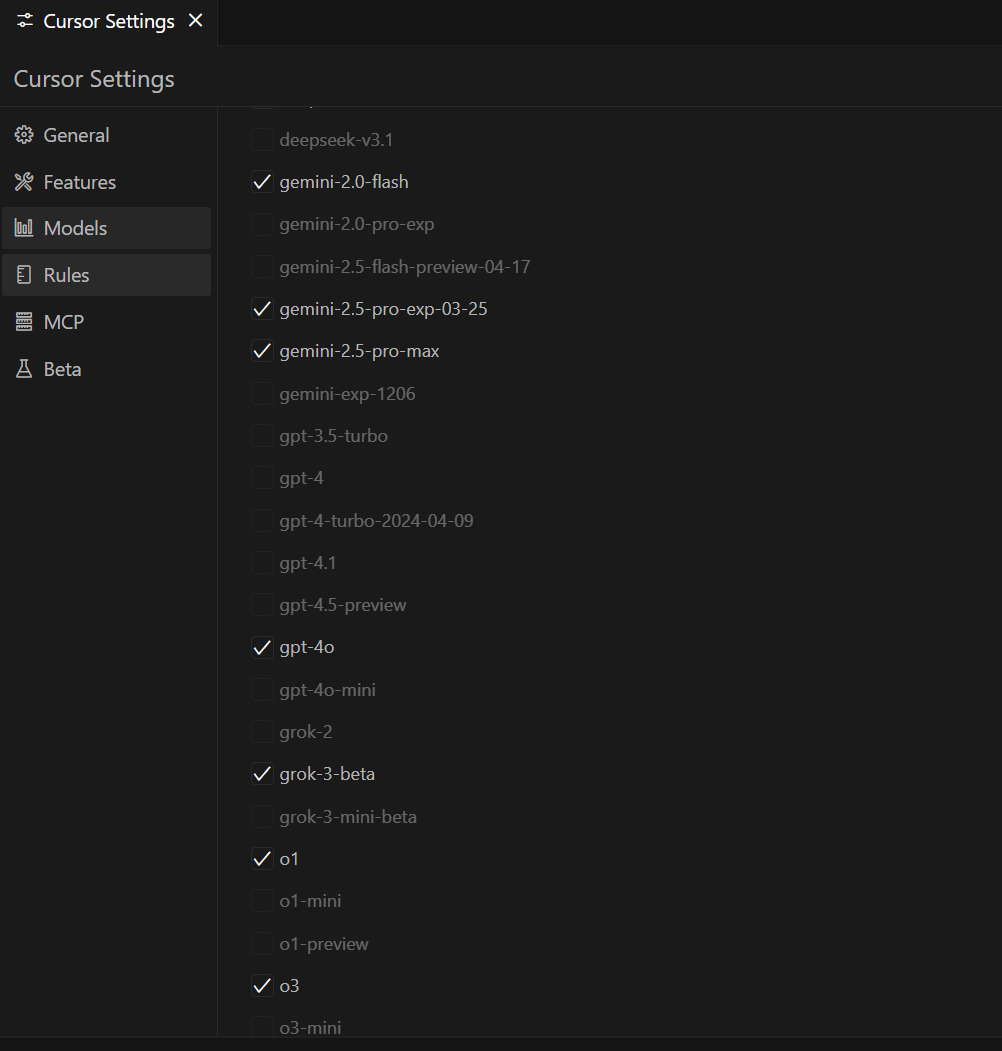Click the Rules book icon

[x=24, y=275]
